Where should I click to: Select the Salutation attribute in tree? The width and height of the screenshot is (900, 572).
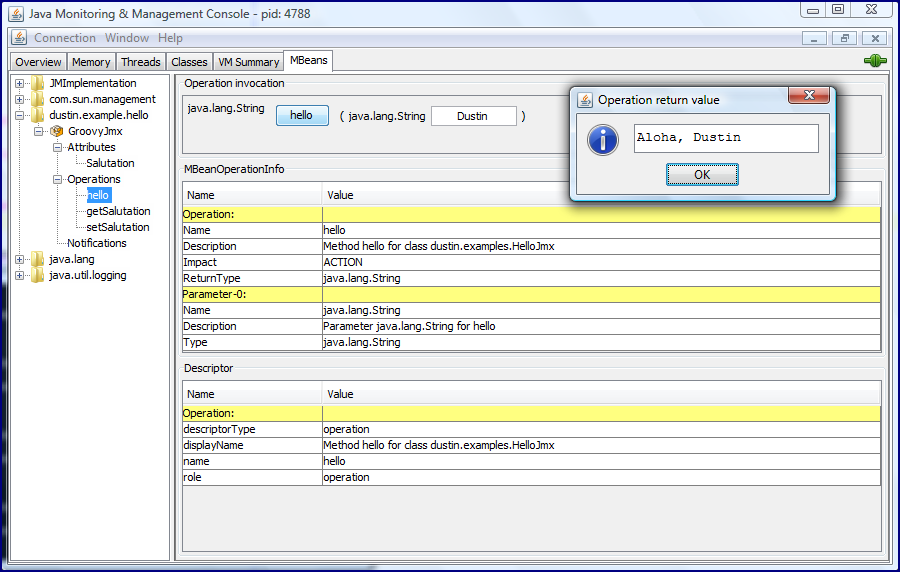(x=110, y=164)
